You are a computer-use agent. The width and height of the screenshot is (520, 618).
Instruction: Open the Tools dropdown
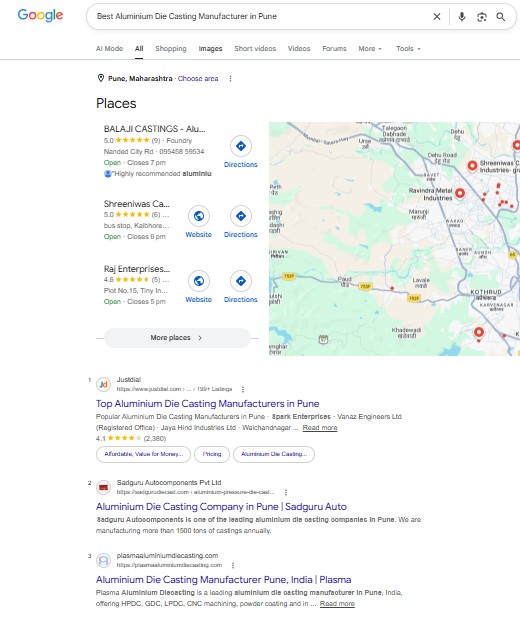(x=408, y=48)
